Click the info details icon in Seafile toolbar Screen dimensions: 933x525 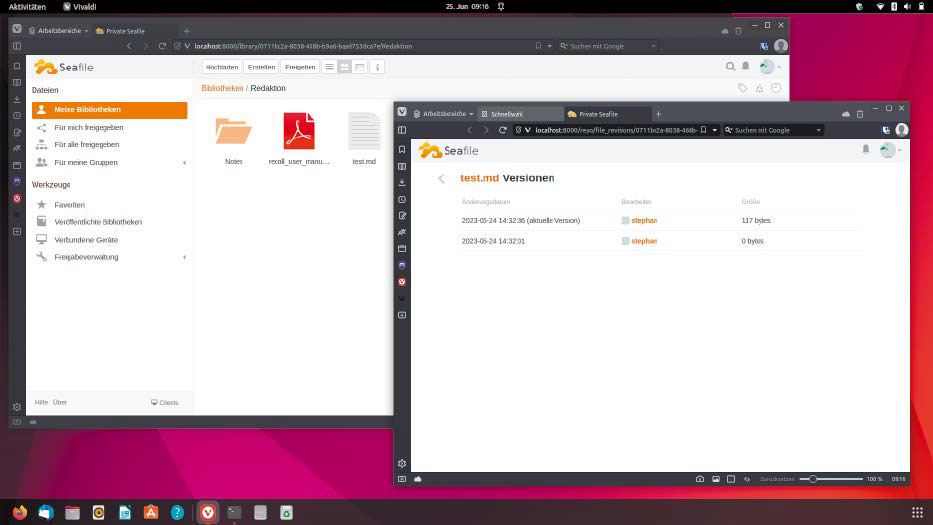(377, 67)
